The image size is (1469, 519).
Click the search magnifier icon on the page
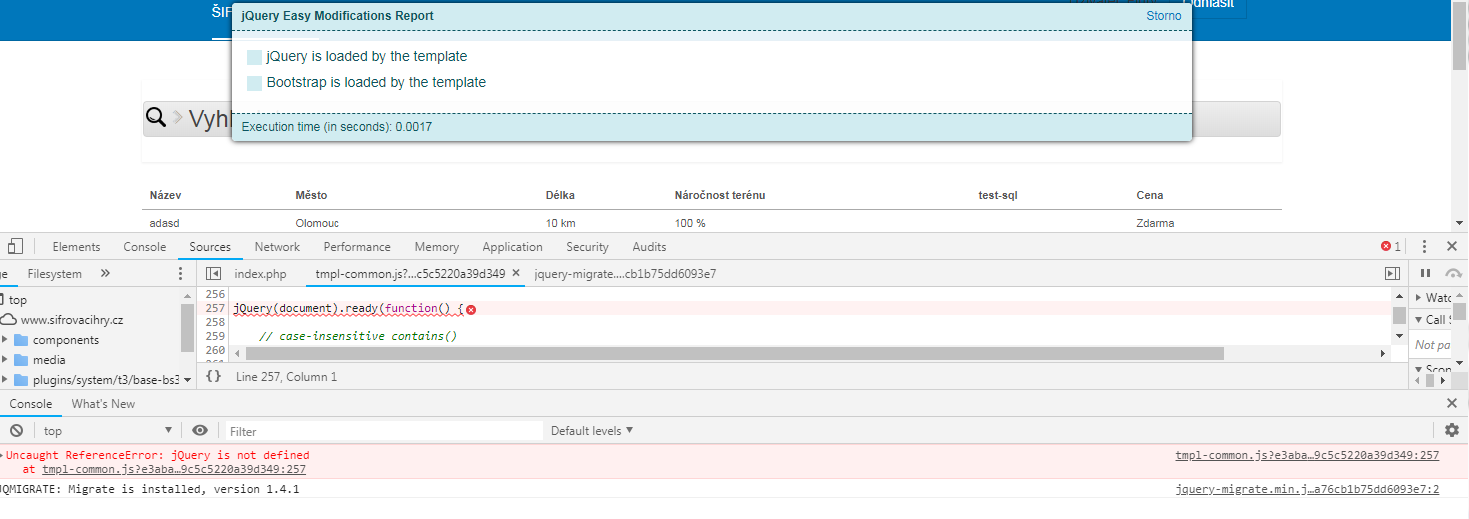(x=156, y=118)
